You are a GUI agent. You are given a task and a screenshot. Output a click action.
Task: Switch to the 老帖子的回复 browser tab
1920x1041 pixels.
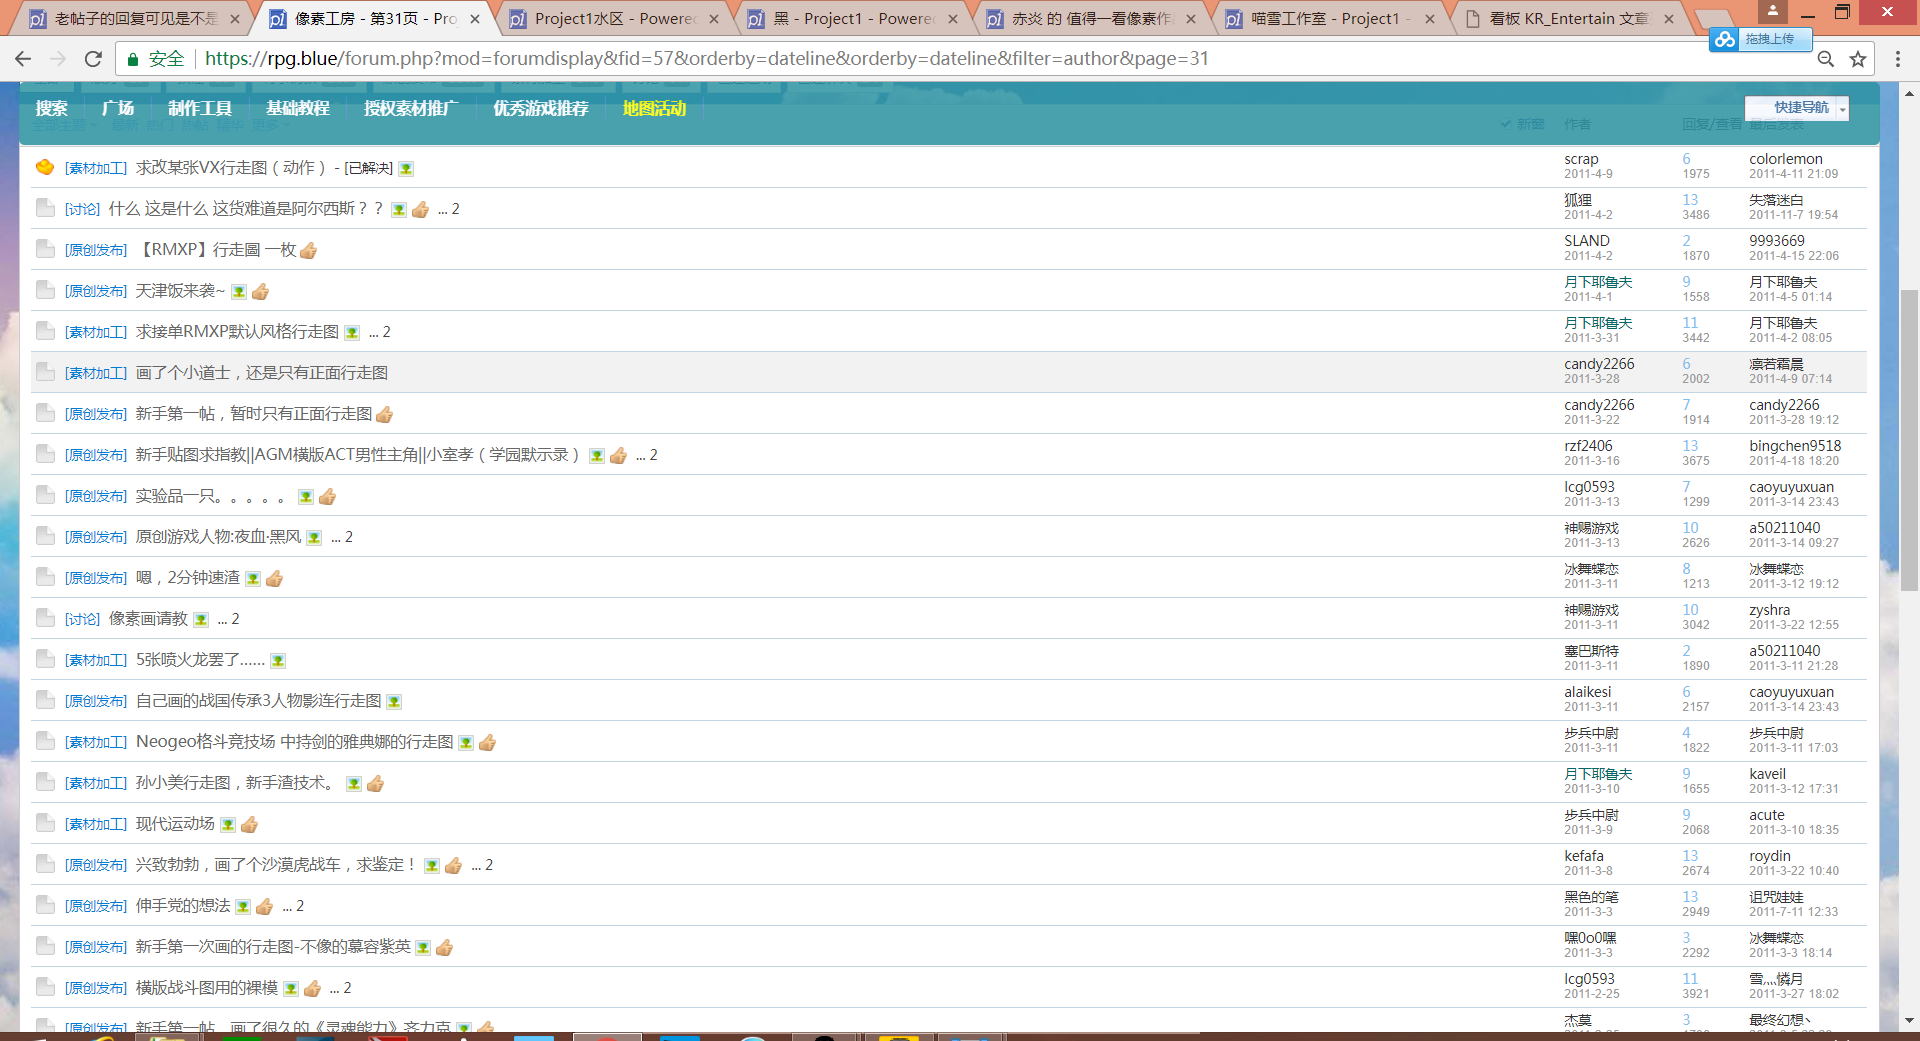(x=135, y=19)
